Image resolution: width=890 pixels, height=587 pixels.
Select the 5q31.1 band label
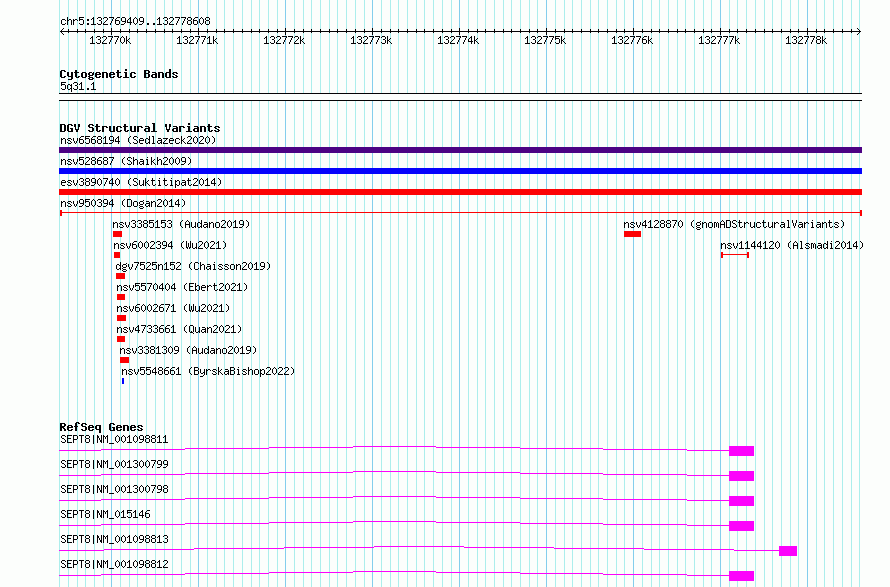point(78,86)
